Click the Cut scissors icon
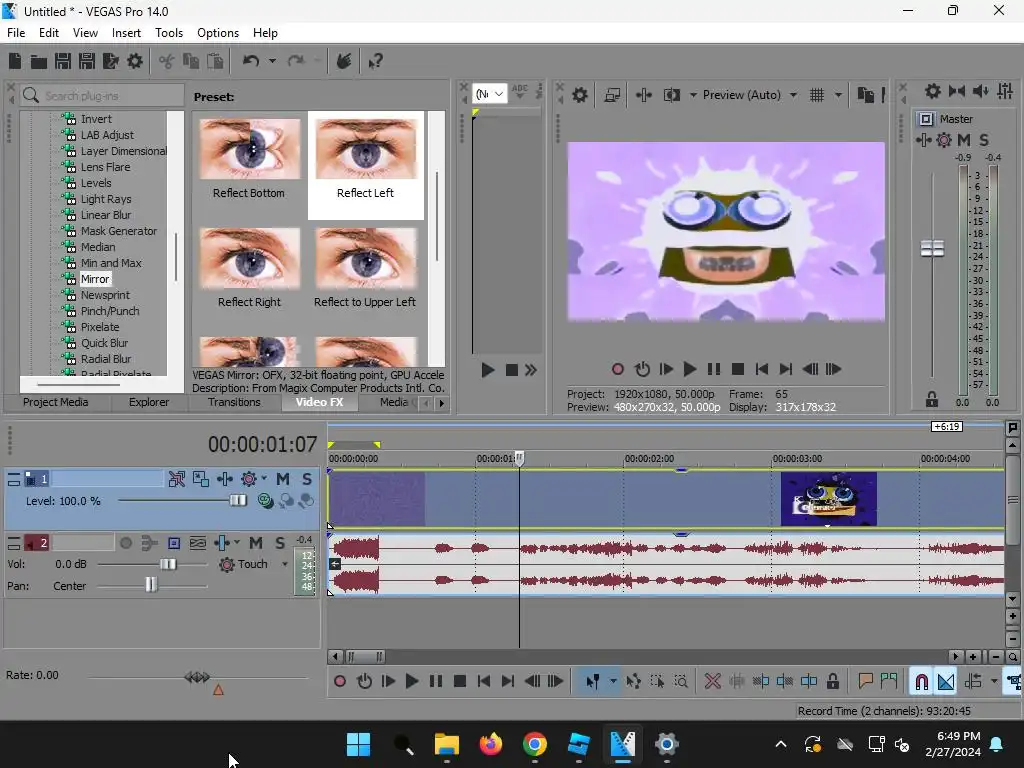This screenshot has width=1024, height=768. click(167, 61)
